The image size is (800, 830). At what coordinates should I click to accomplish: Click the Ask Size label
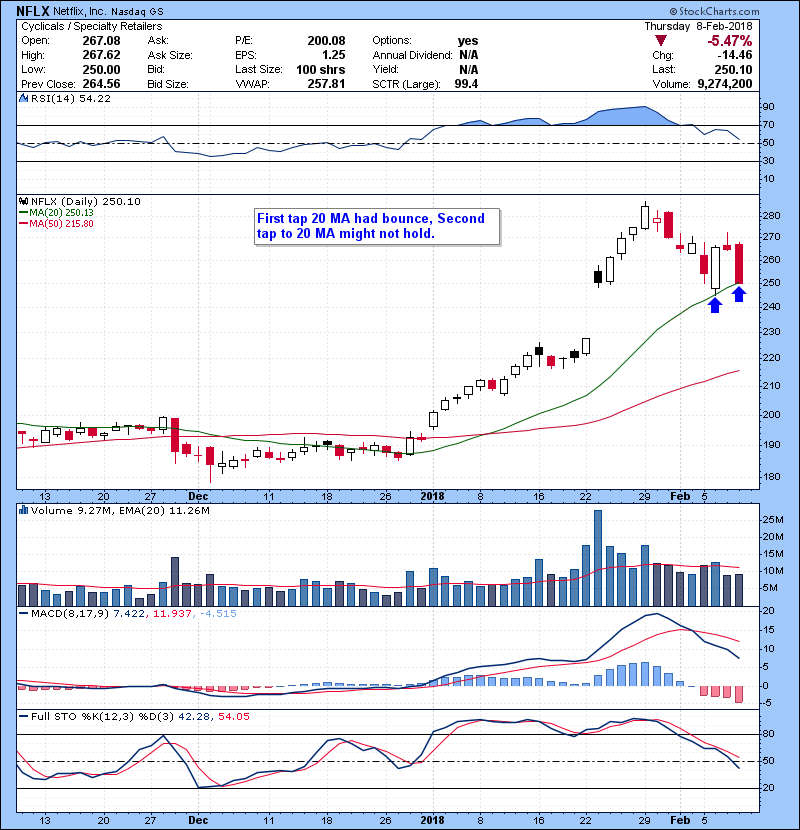coord(170,55)
